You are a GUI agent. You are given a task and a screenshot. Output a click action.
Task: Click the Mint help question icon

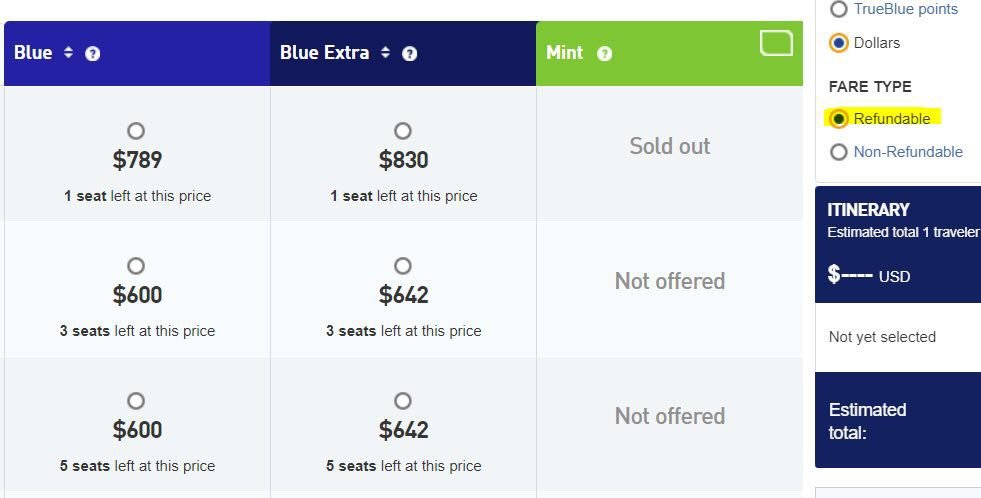pos(604,54)
